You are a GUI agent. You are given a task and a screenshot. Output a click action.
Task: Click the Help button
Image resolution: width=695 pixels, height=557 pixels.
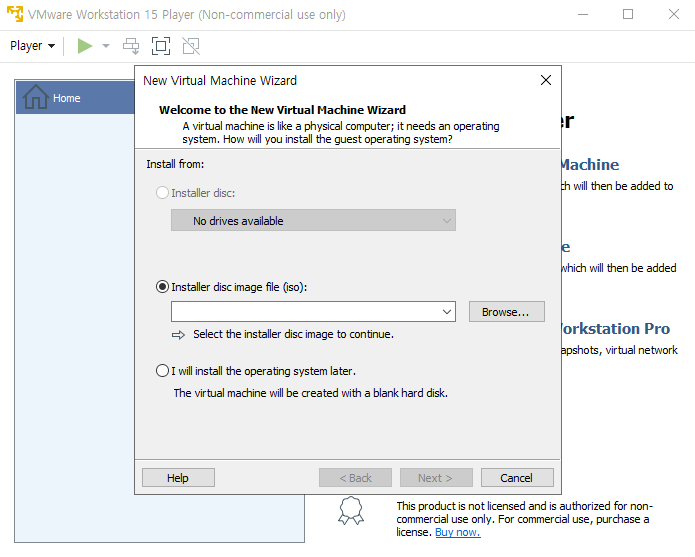click(x=178, y=478)
